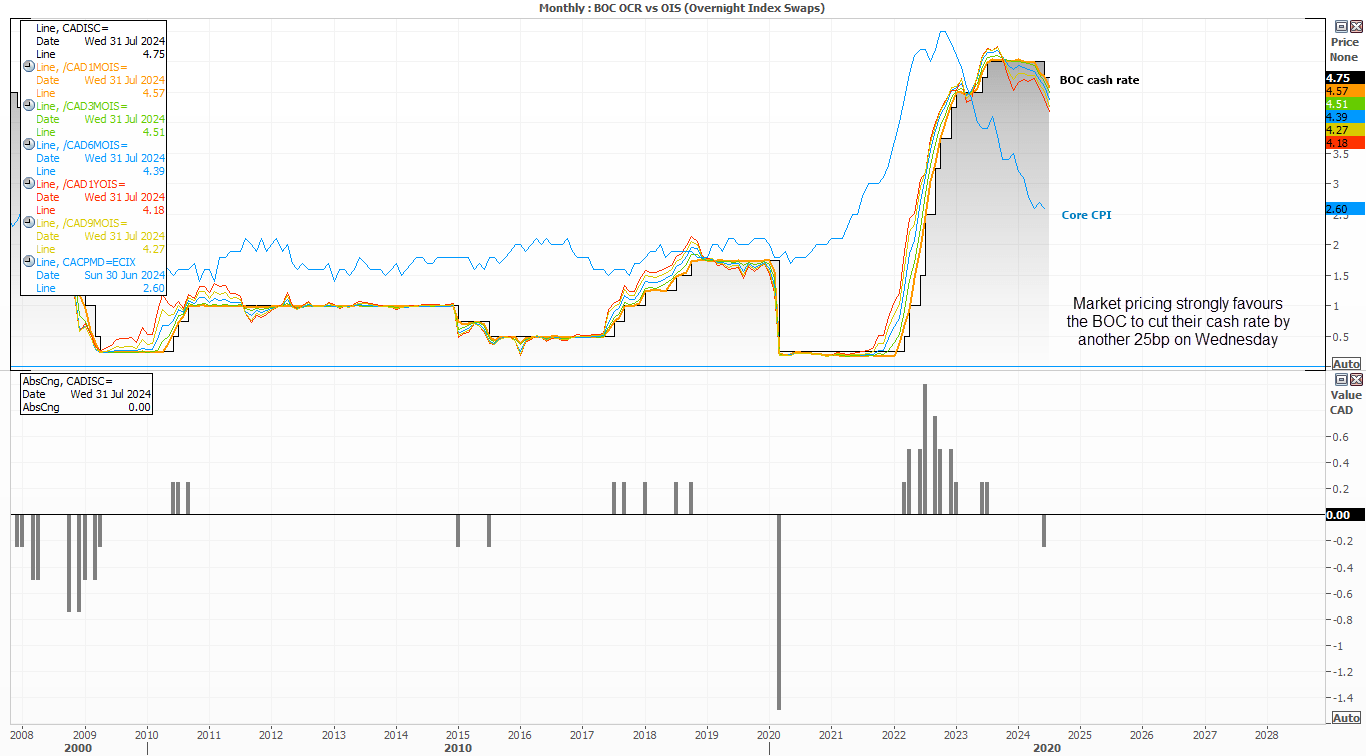Viewport: 1366px width, 756px height.
Task: Click the clock icon beside /CAD3MOIS= legend
Action: point(28,106)
